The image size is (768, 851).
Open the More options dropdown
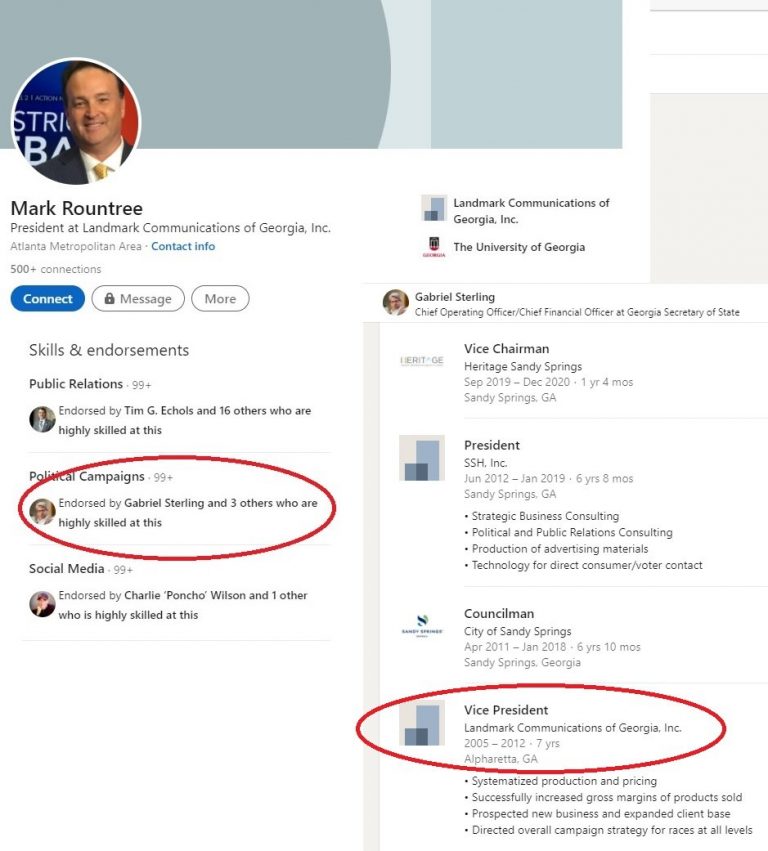(220, 299)
